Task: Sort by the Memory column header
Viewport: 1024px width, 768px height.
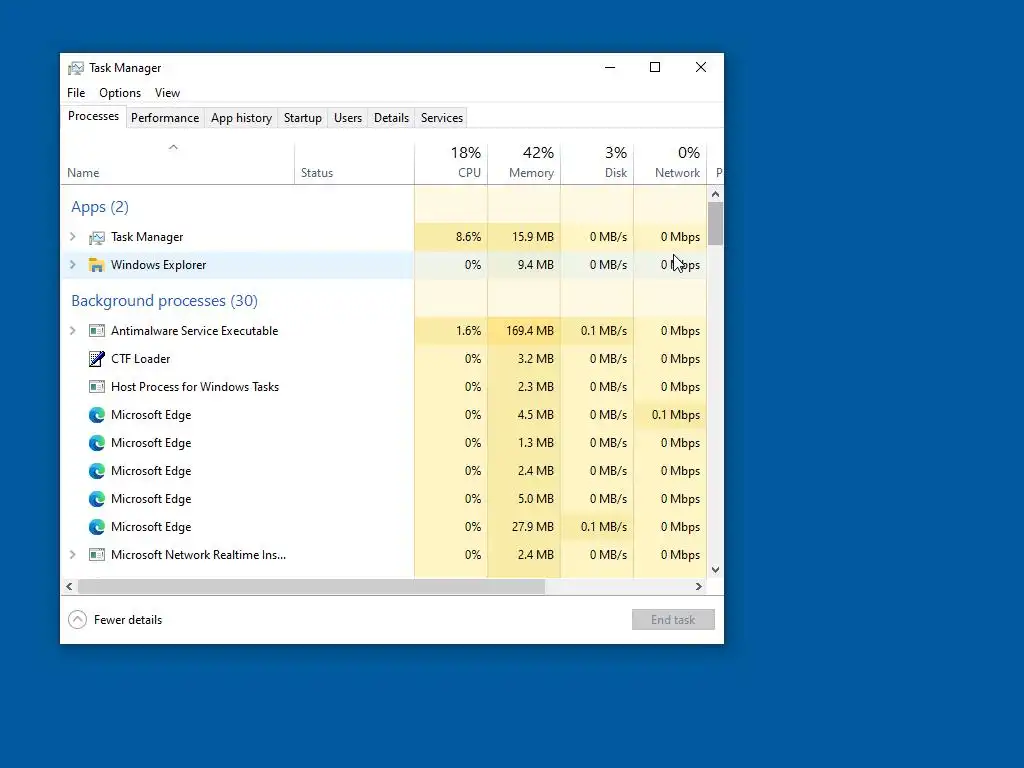Action: pyautogui.click(x=524, y=163)
